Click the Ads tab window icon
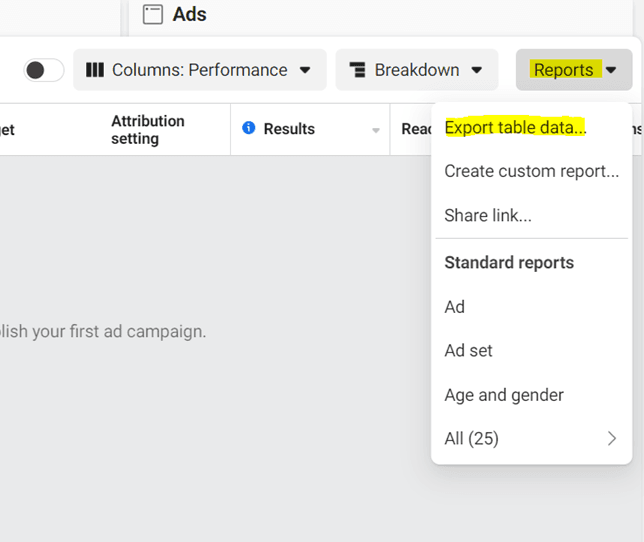 (152, 15)
